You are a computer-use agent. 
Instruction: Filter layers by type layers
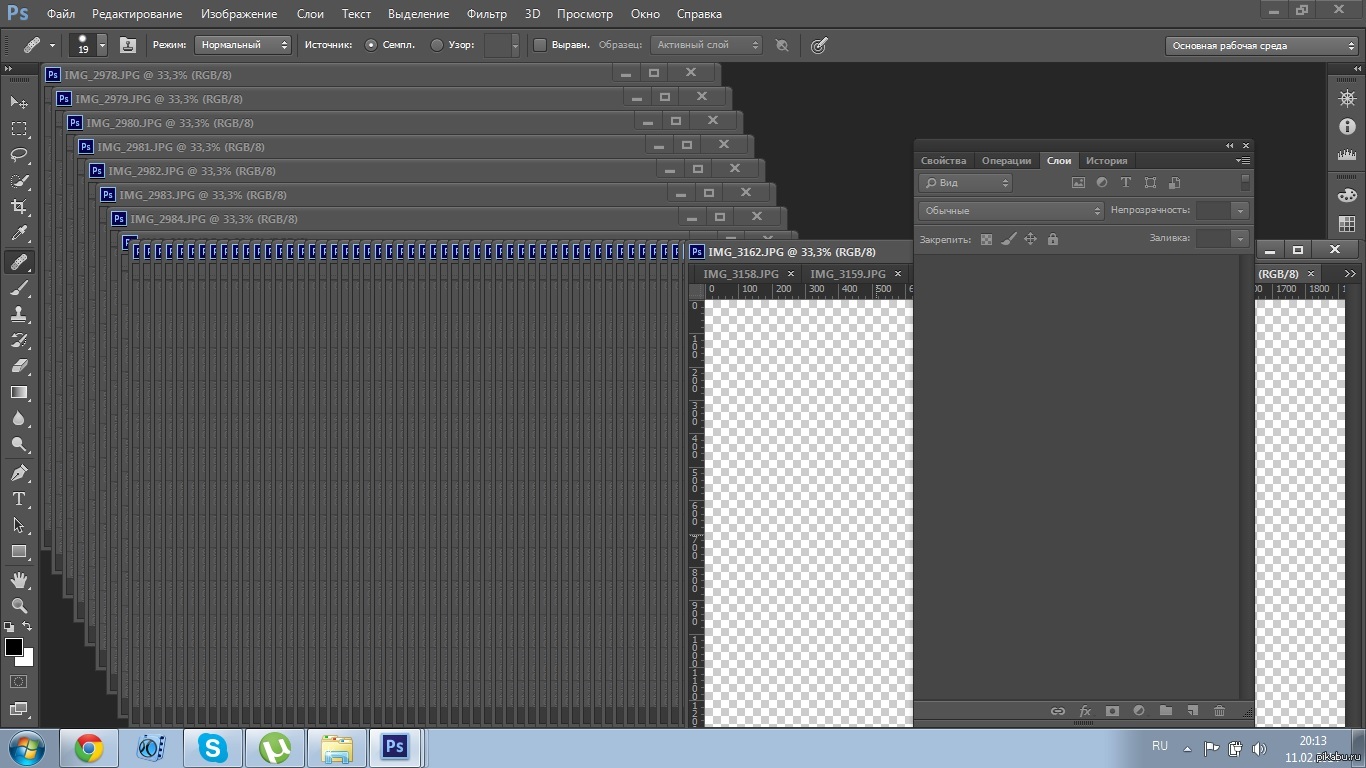[x=1126, y=183]
